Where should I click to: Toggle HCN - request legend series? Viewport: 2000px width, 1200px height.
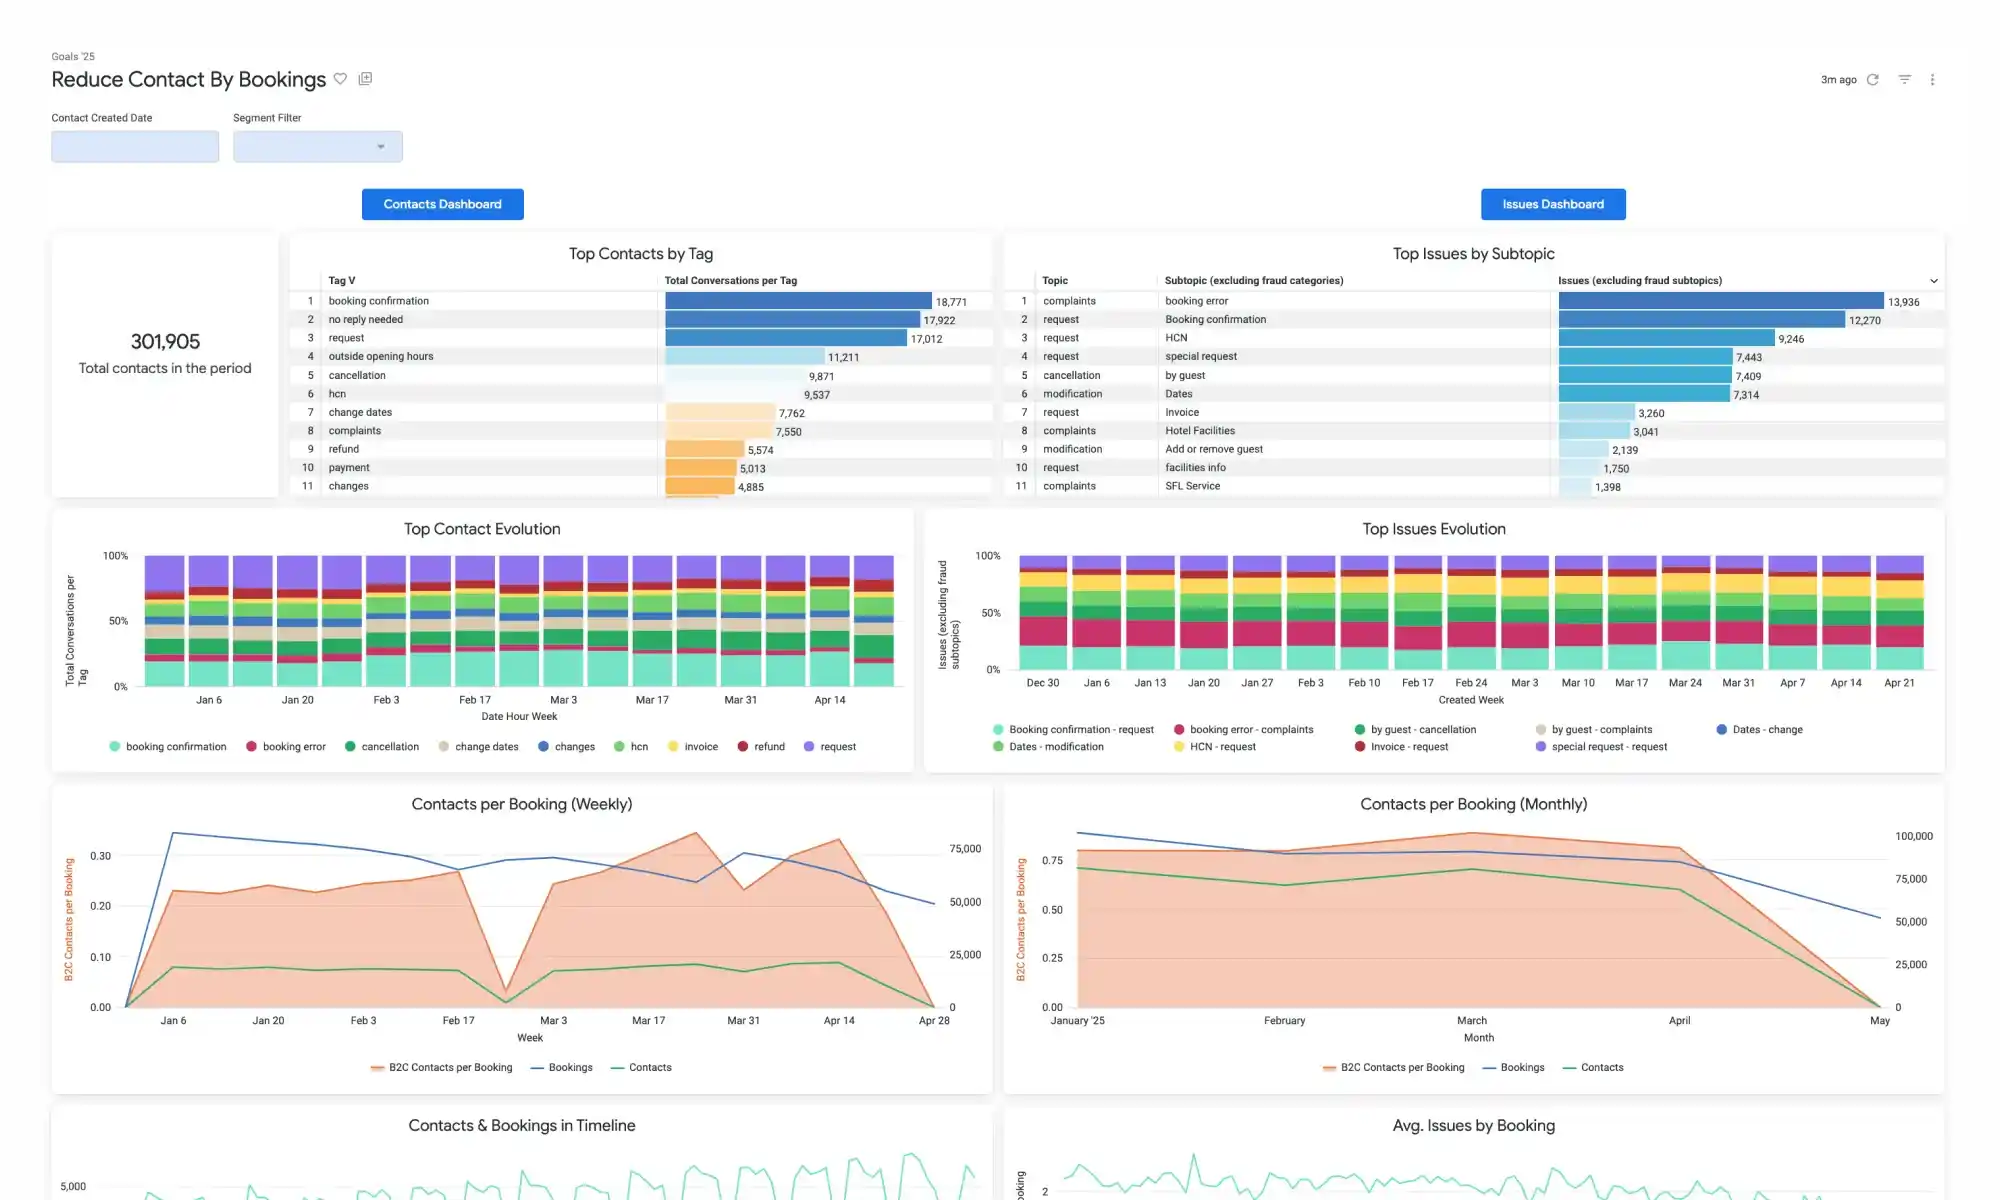tap(1222, 747)
